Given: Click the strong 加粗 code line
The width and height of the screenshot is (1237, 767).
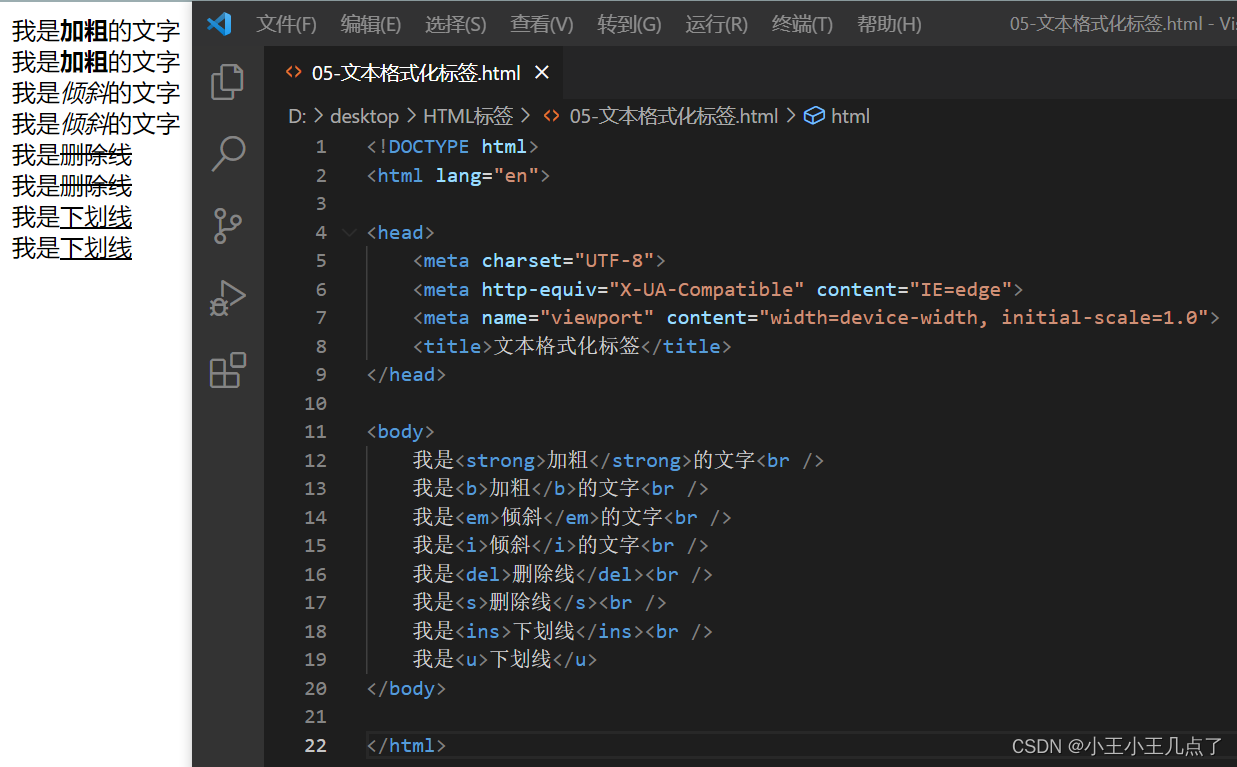Looking at the screenshot, I should (x=618, y=461).
